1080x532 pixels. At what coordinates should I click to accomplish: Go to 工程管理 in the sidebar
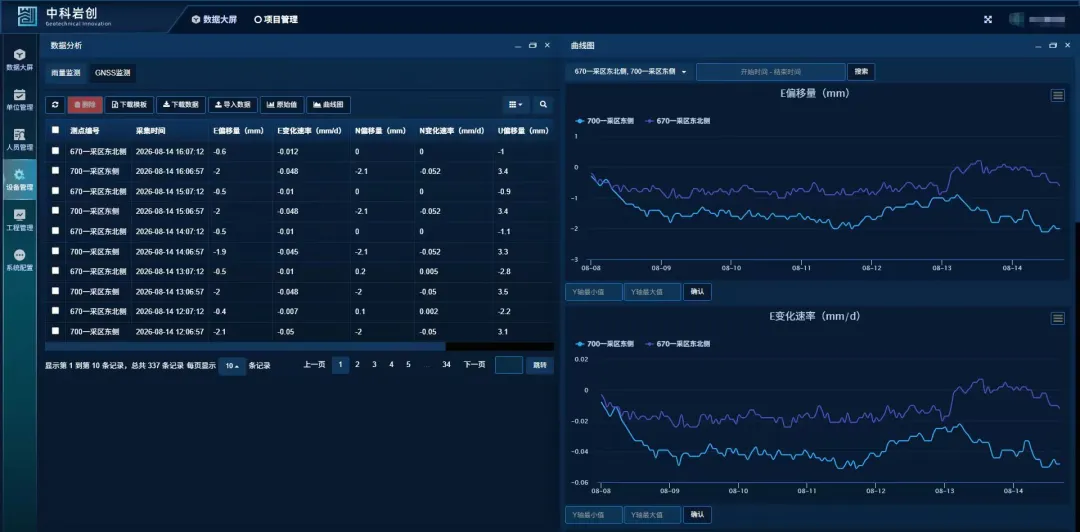(x=19, y=220)
